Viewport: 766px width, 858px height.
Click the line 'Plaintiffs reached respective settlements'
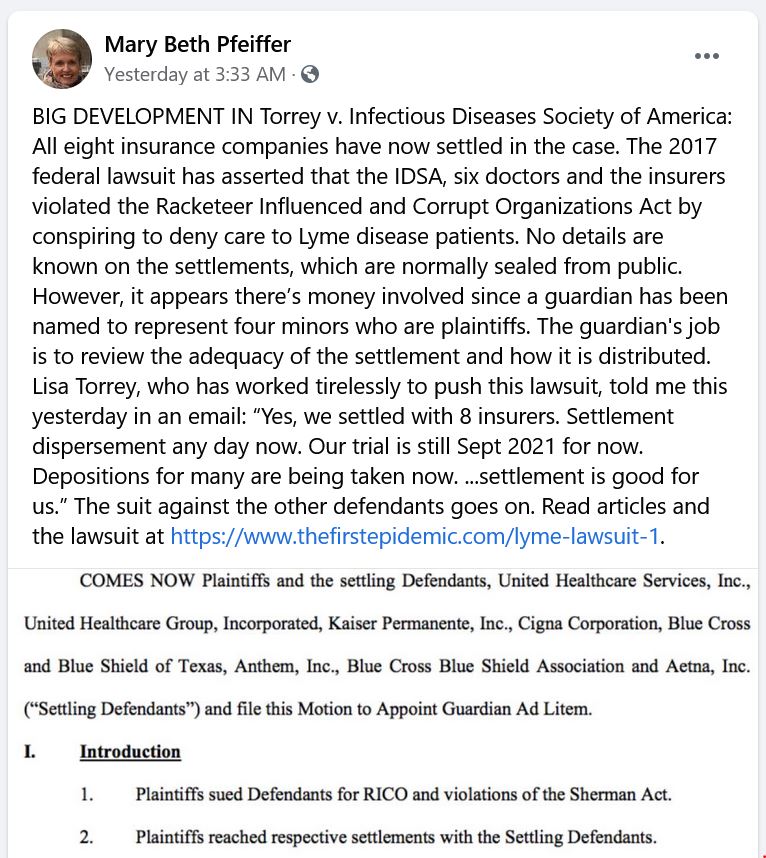tap(395, 837)
